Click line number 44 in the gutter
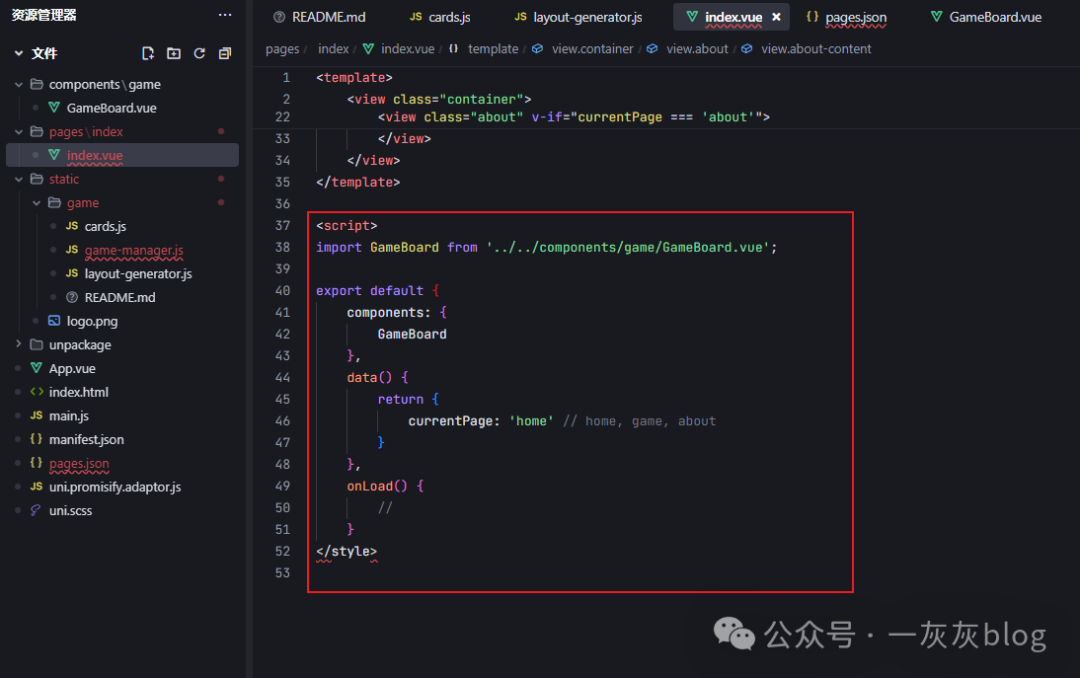 [x=282, y=377]
